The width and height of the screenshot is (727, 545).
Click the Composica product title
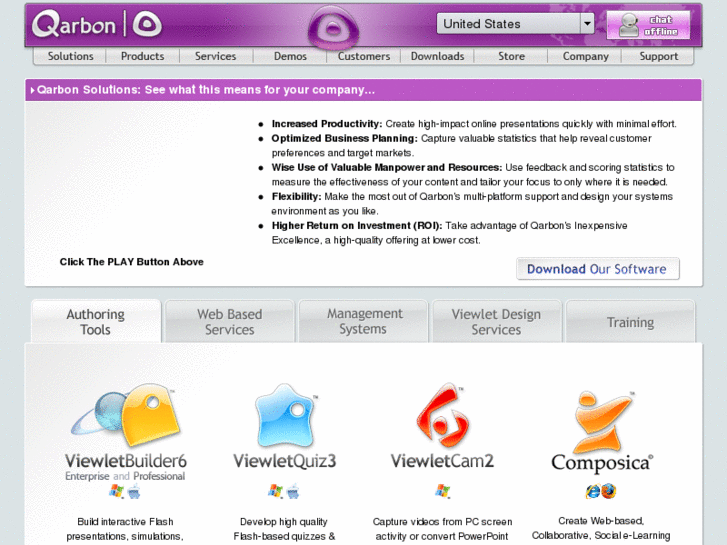coord(602,463)
